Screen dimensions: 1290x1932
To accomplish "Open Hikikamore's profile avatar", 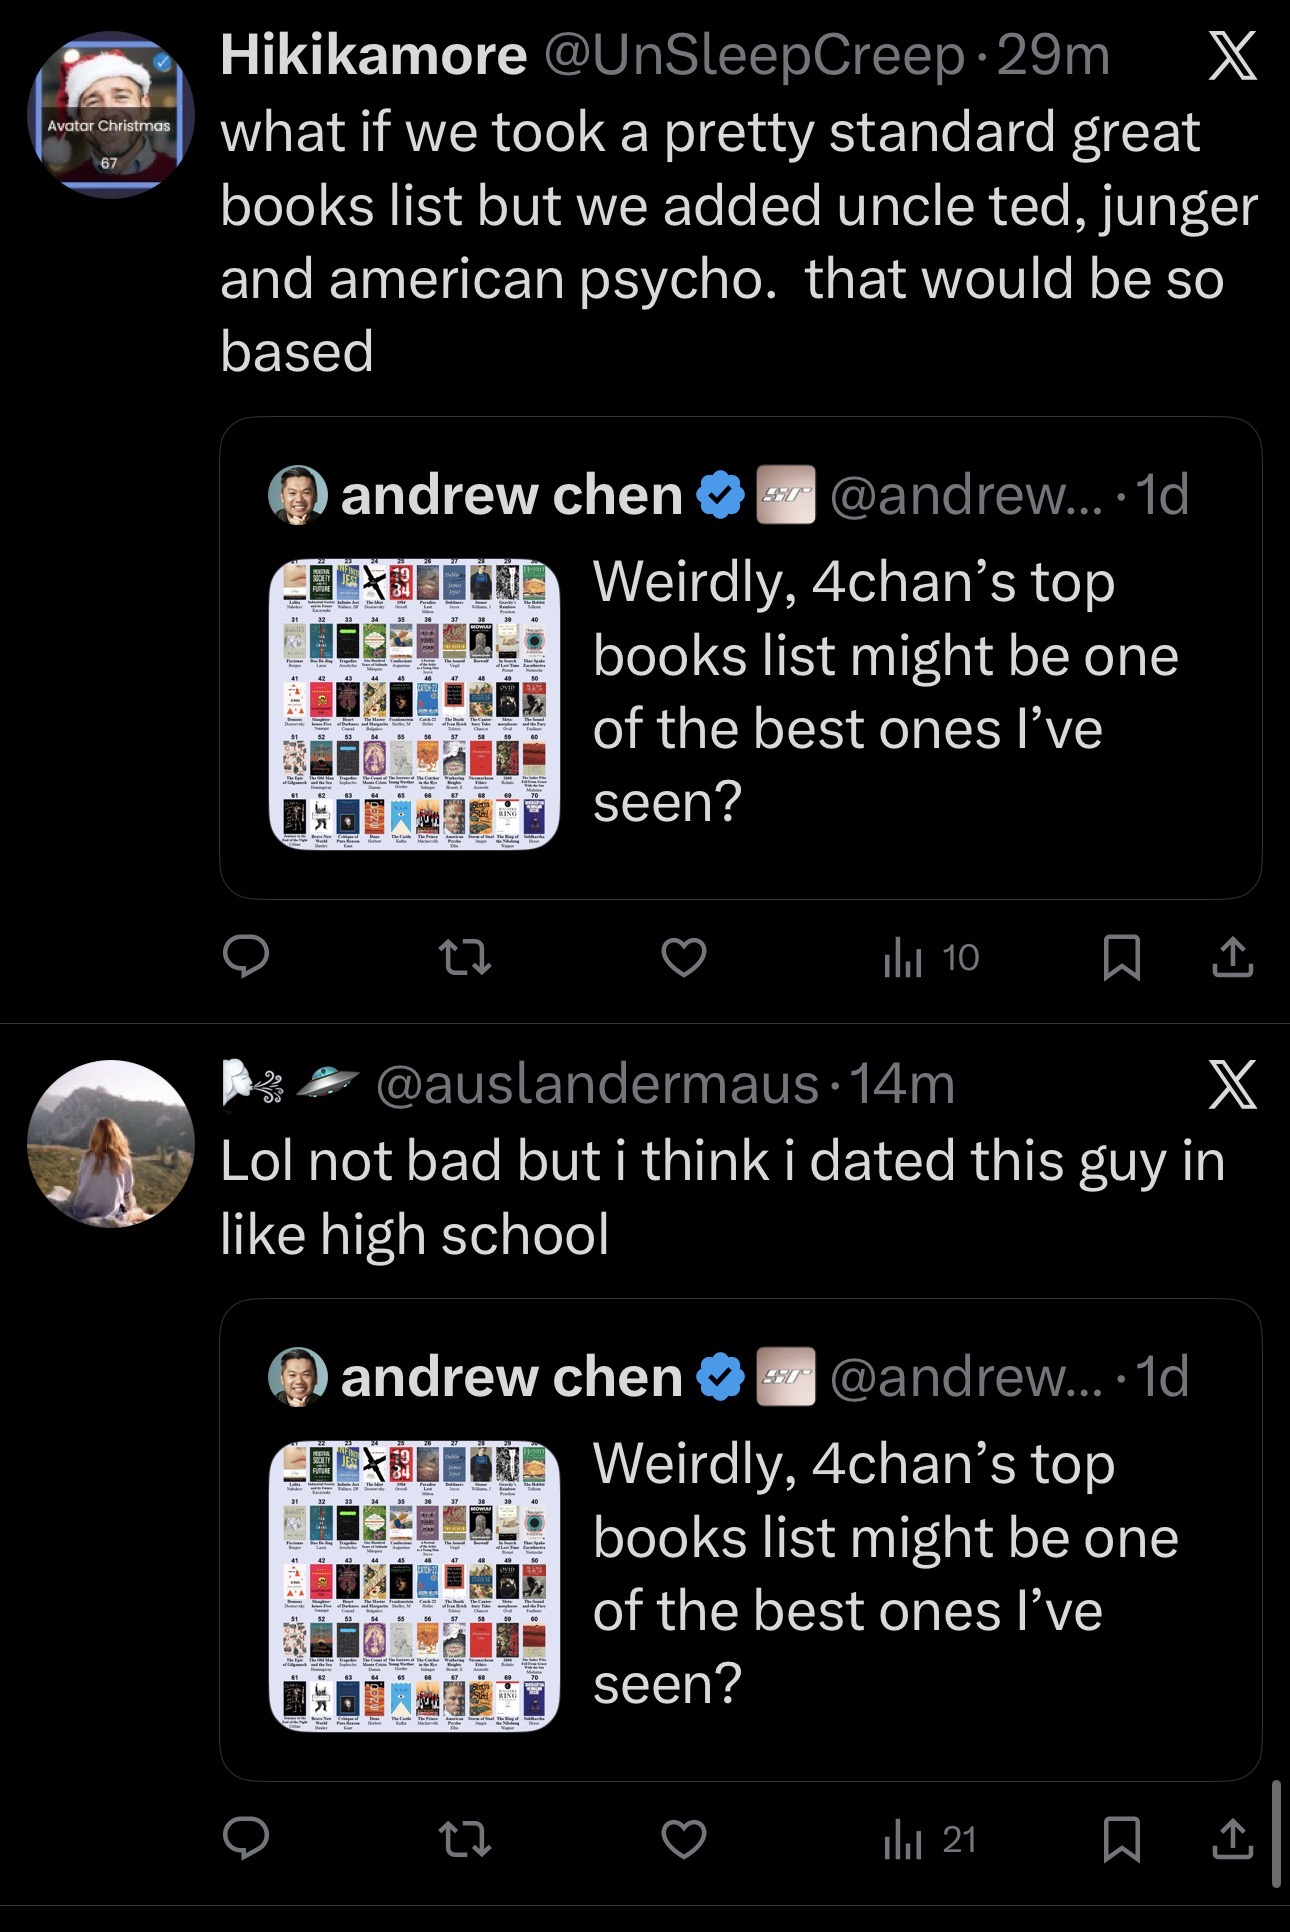I will (110, 114).
